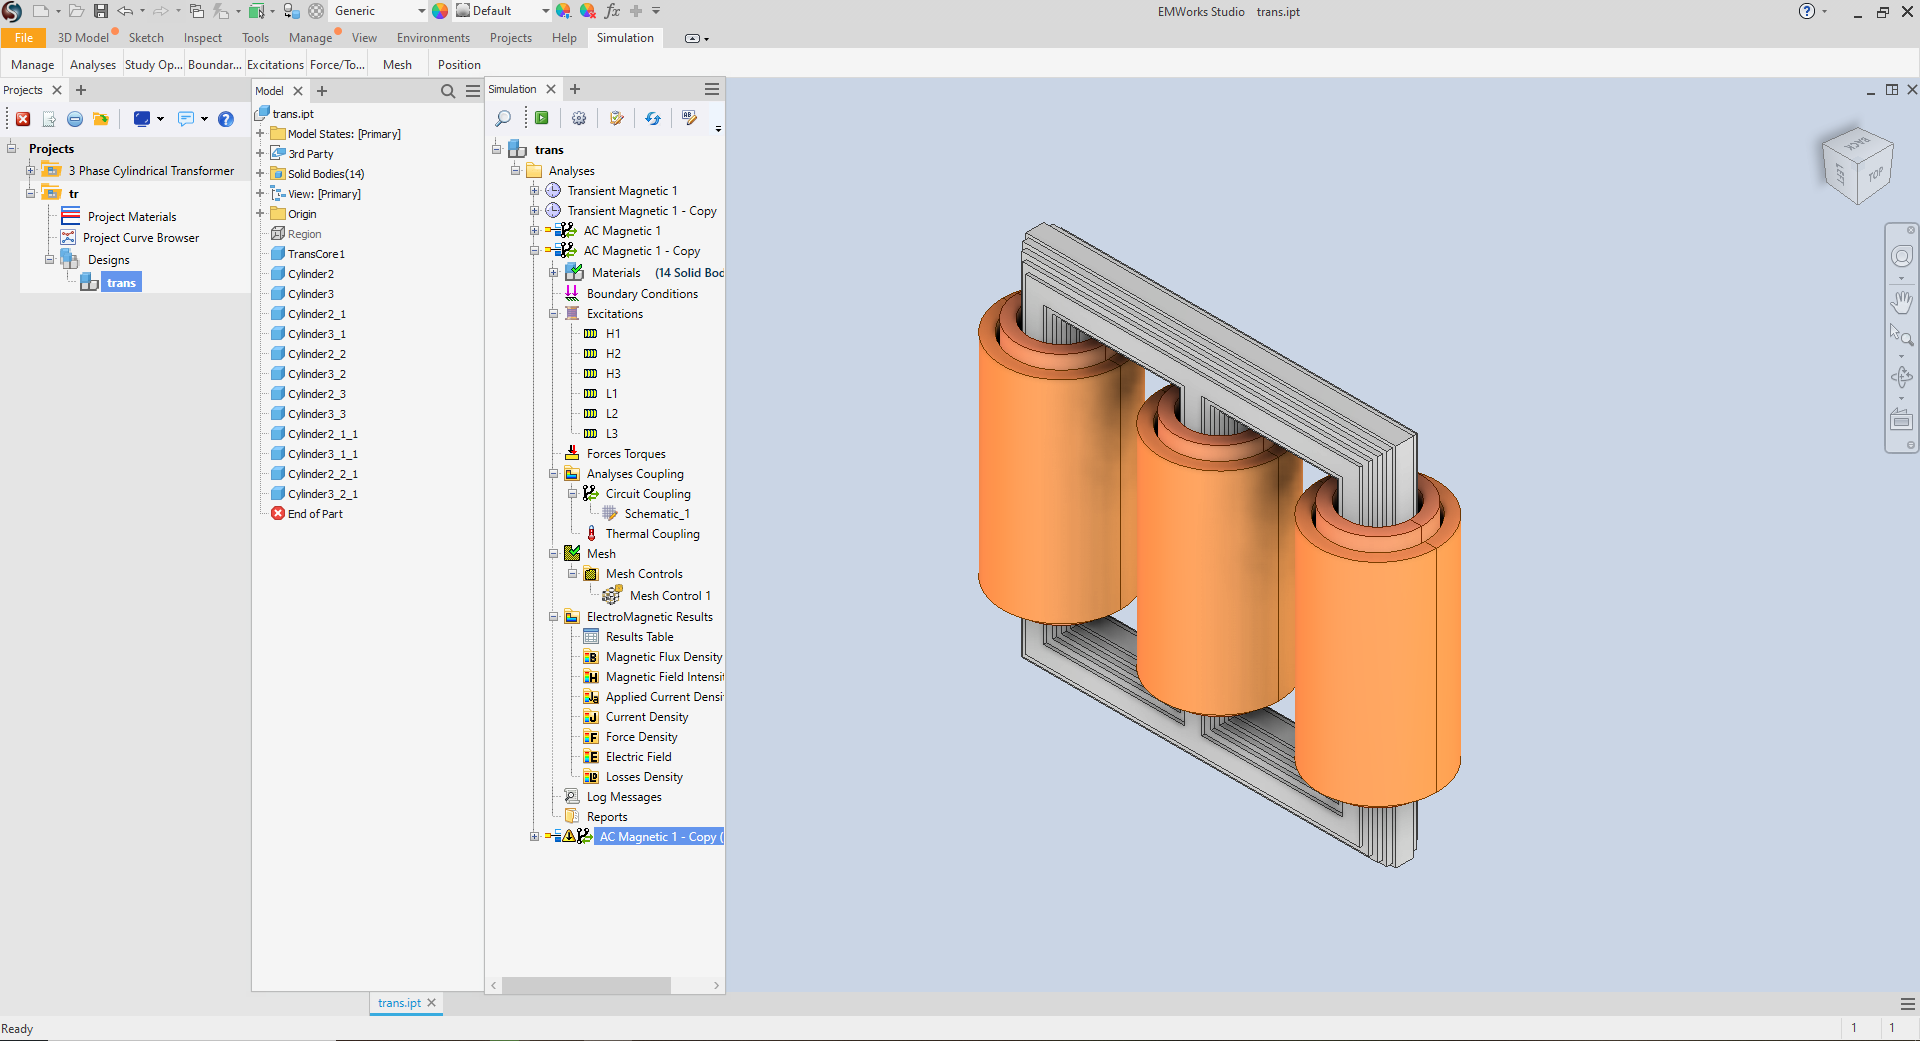1920x1041 pixels.
Task: Click the Simulation panel horizontal scrollbar
Action: tap(586, 985)
